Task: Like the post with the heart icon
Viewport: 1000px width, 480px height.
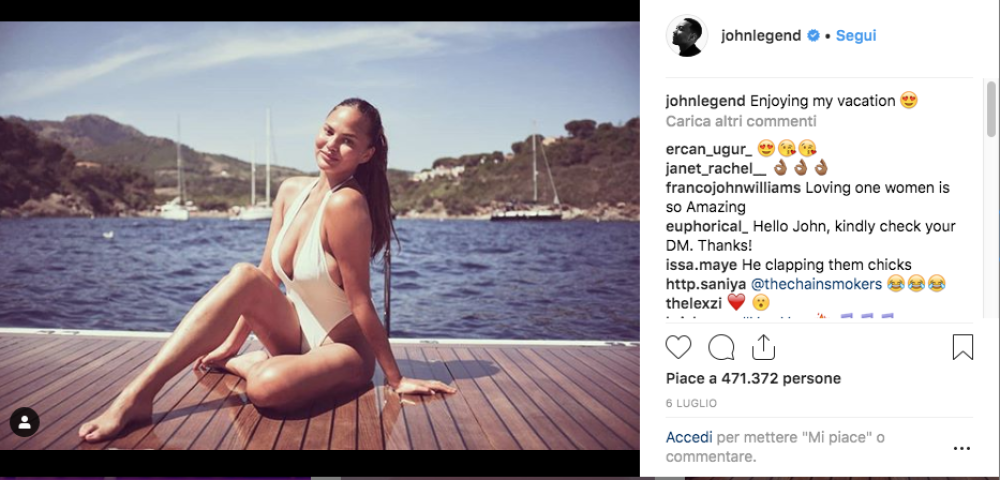Action: [x=678, y=347]
